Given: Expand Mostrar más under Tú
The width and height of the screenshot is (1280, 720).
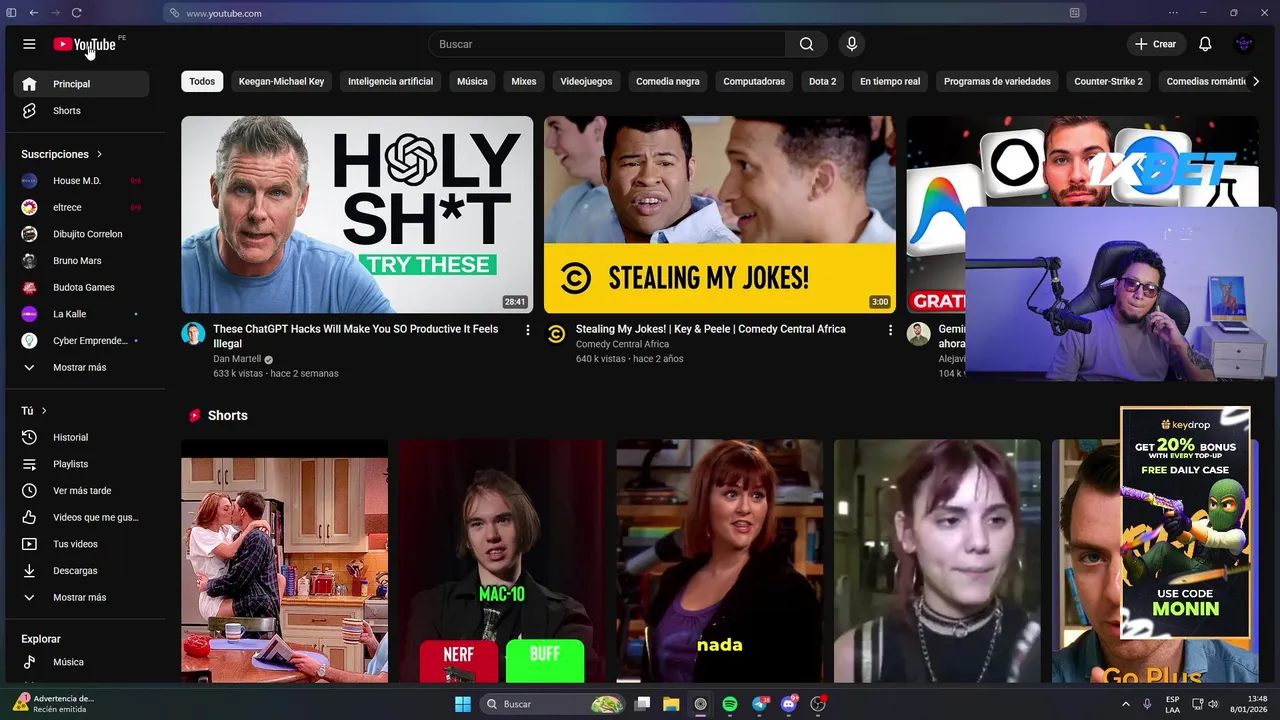Looking at the screenshot, I should coord(82,597).
